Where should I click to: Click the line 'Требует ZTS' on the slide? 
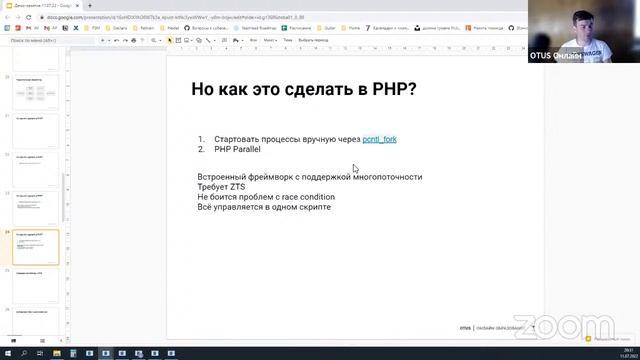click(x=221, y=187)
